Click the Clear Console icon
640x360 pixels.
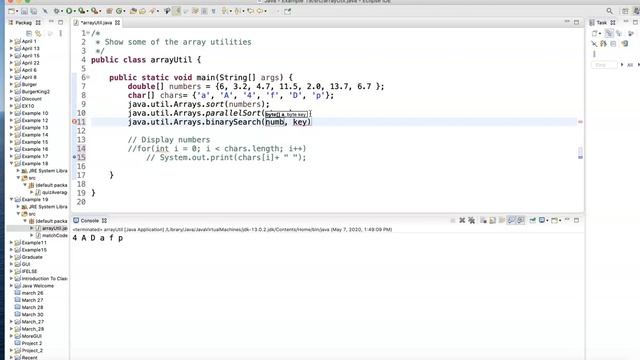pyautogui.click(x=483, y=220)
